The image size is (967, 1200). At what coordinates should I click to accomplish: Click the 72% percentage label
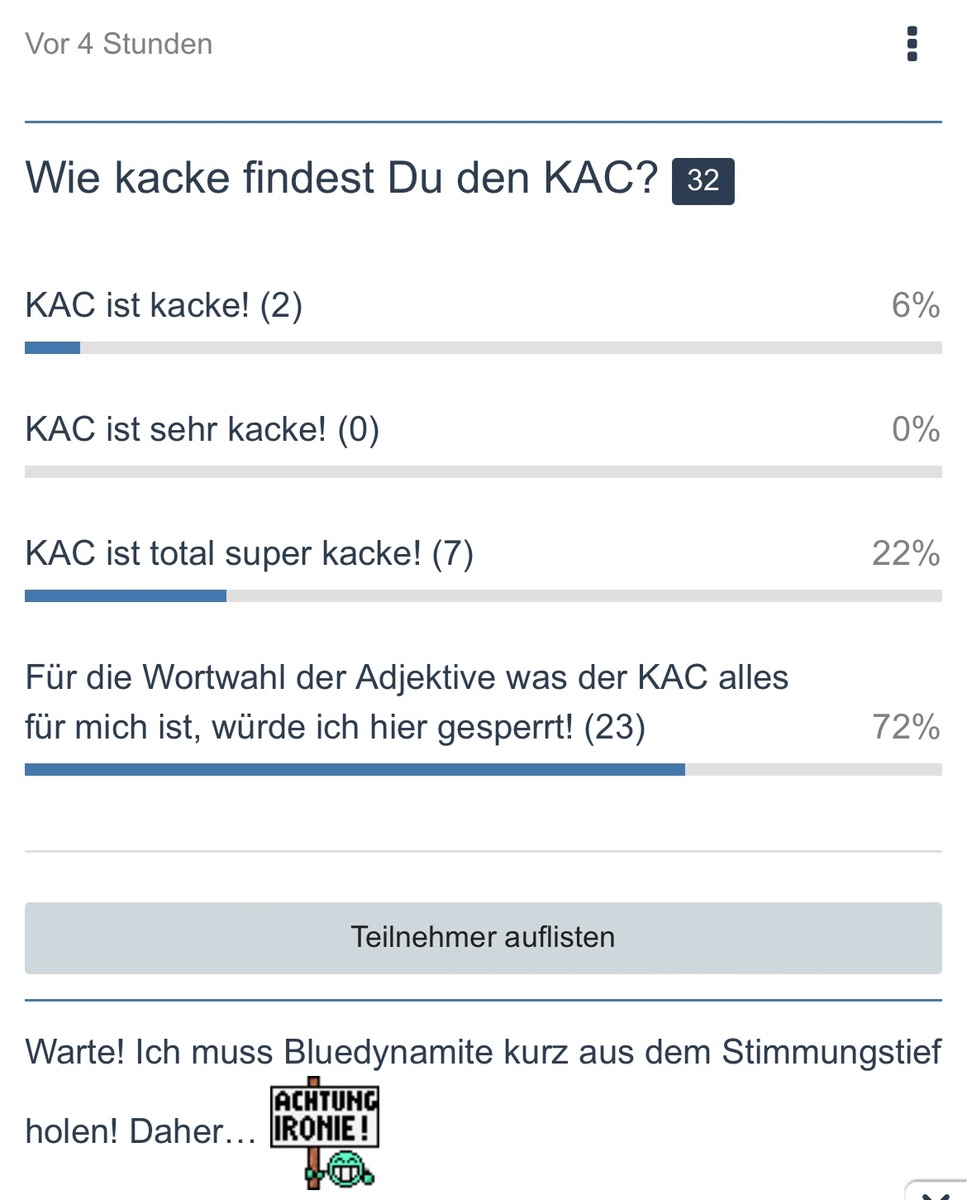coord(905,728)
